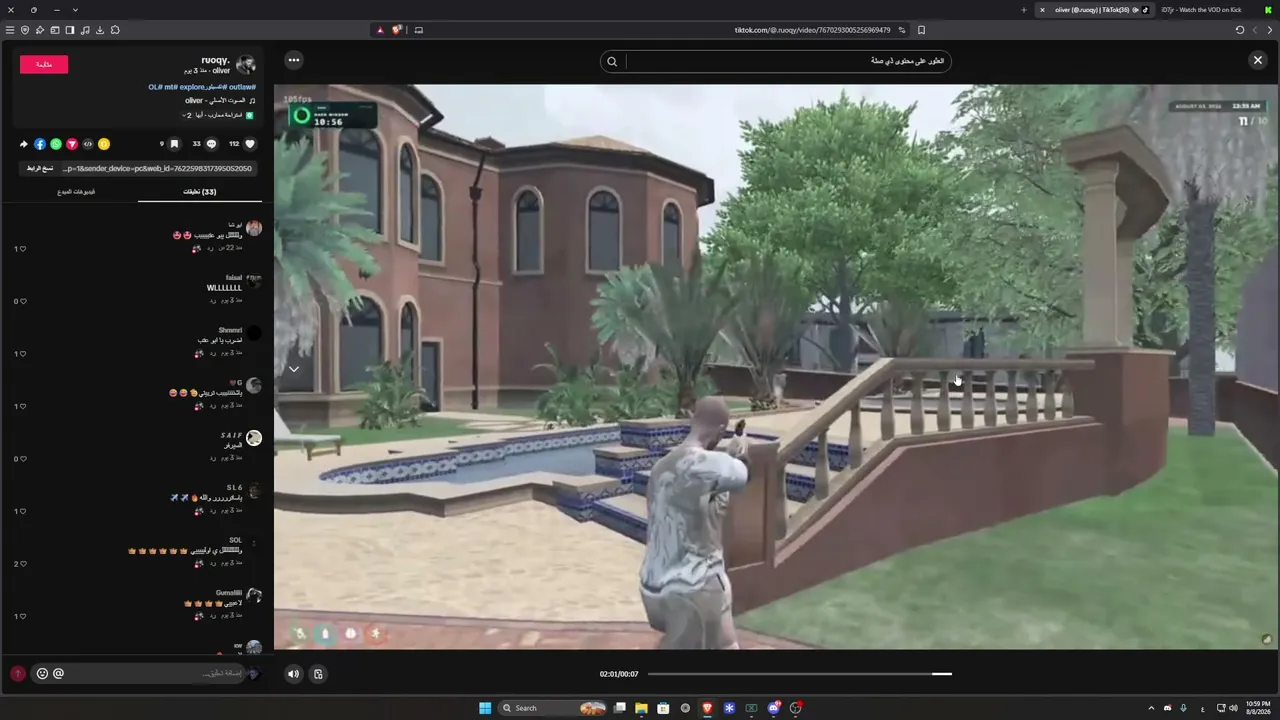Open a new browser tab
The height and width of the screenshot is (720, 1280).
point(1024,10)
